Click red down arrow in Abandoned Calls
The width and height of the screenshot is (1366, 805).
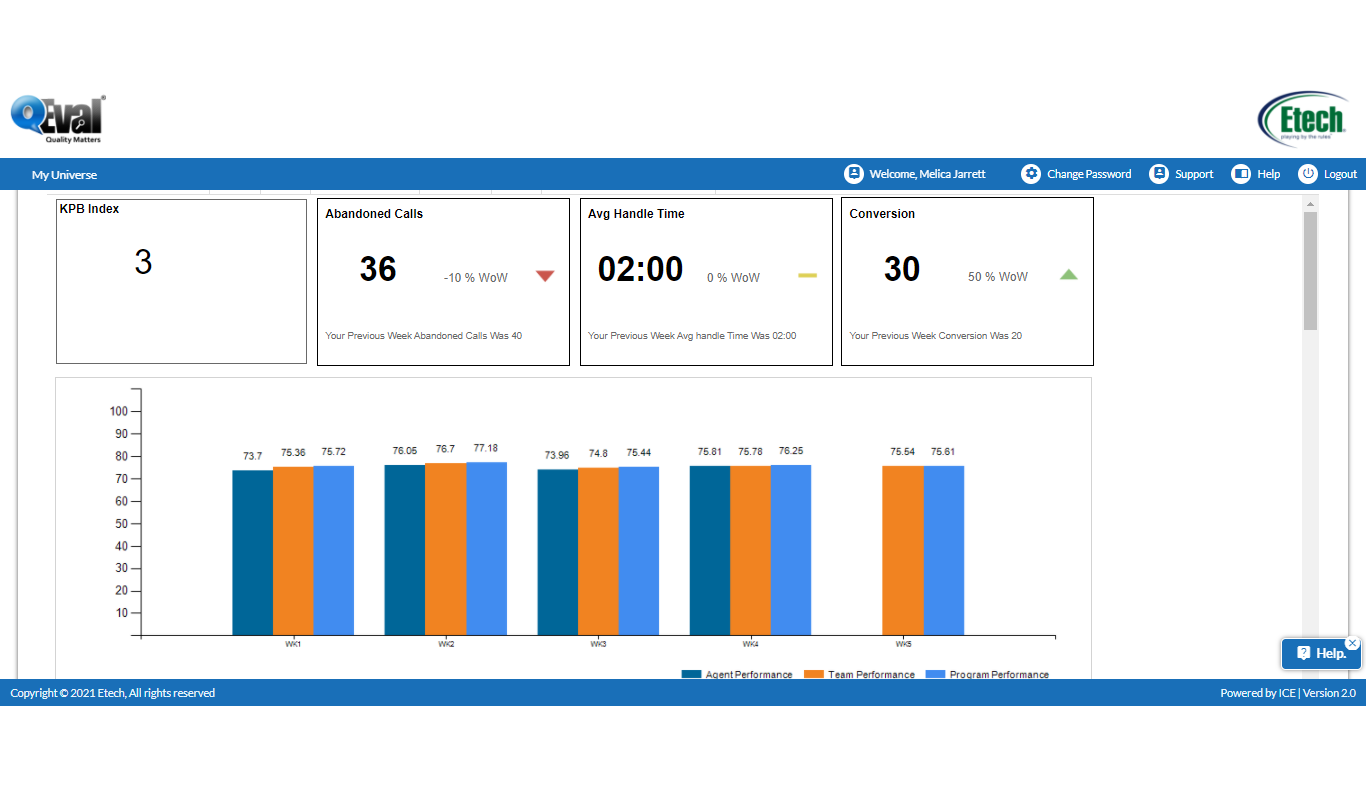[x=545, y=276]
